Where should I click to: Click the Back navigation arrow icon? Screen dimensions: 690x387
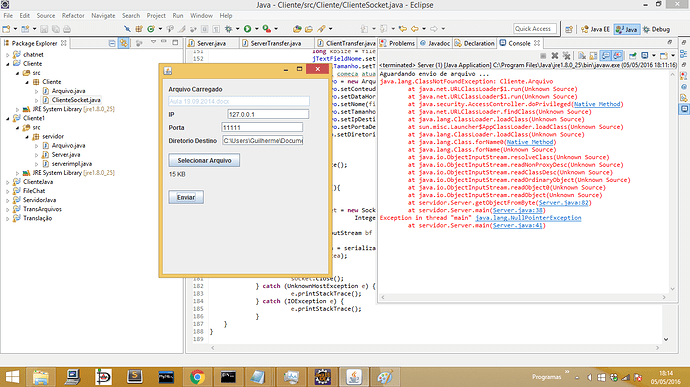(415, 29)
